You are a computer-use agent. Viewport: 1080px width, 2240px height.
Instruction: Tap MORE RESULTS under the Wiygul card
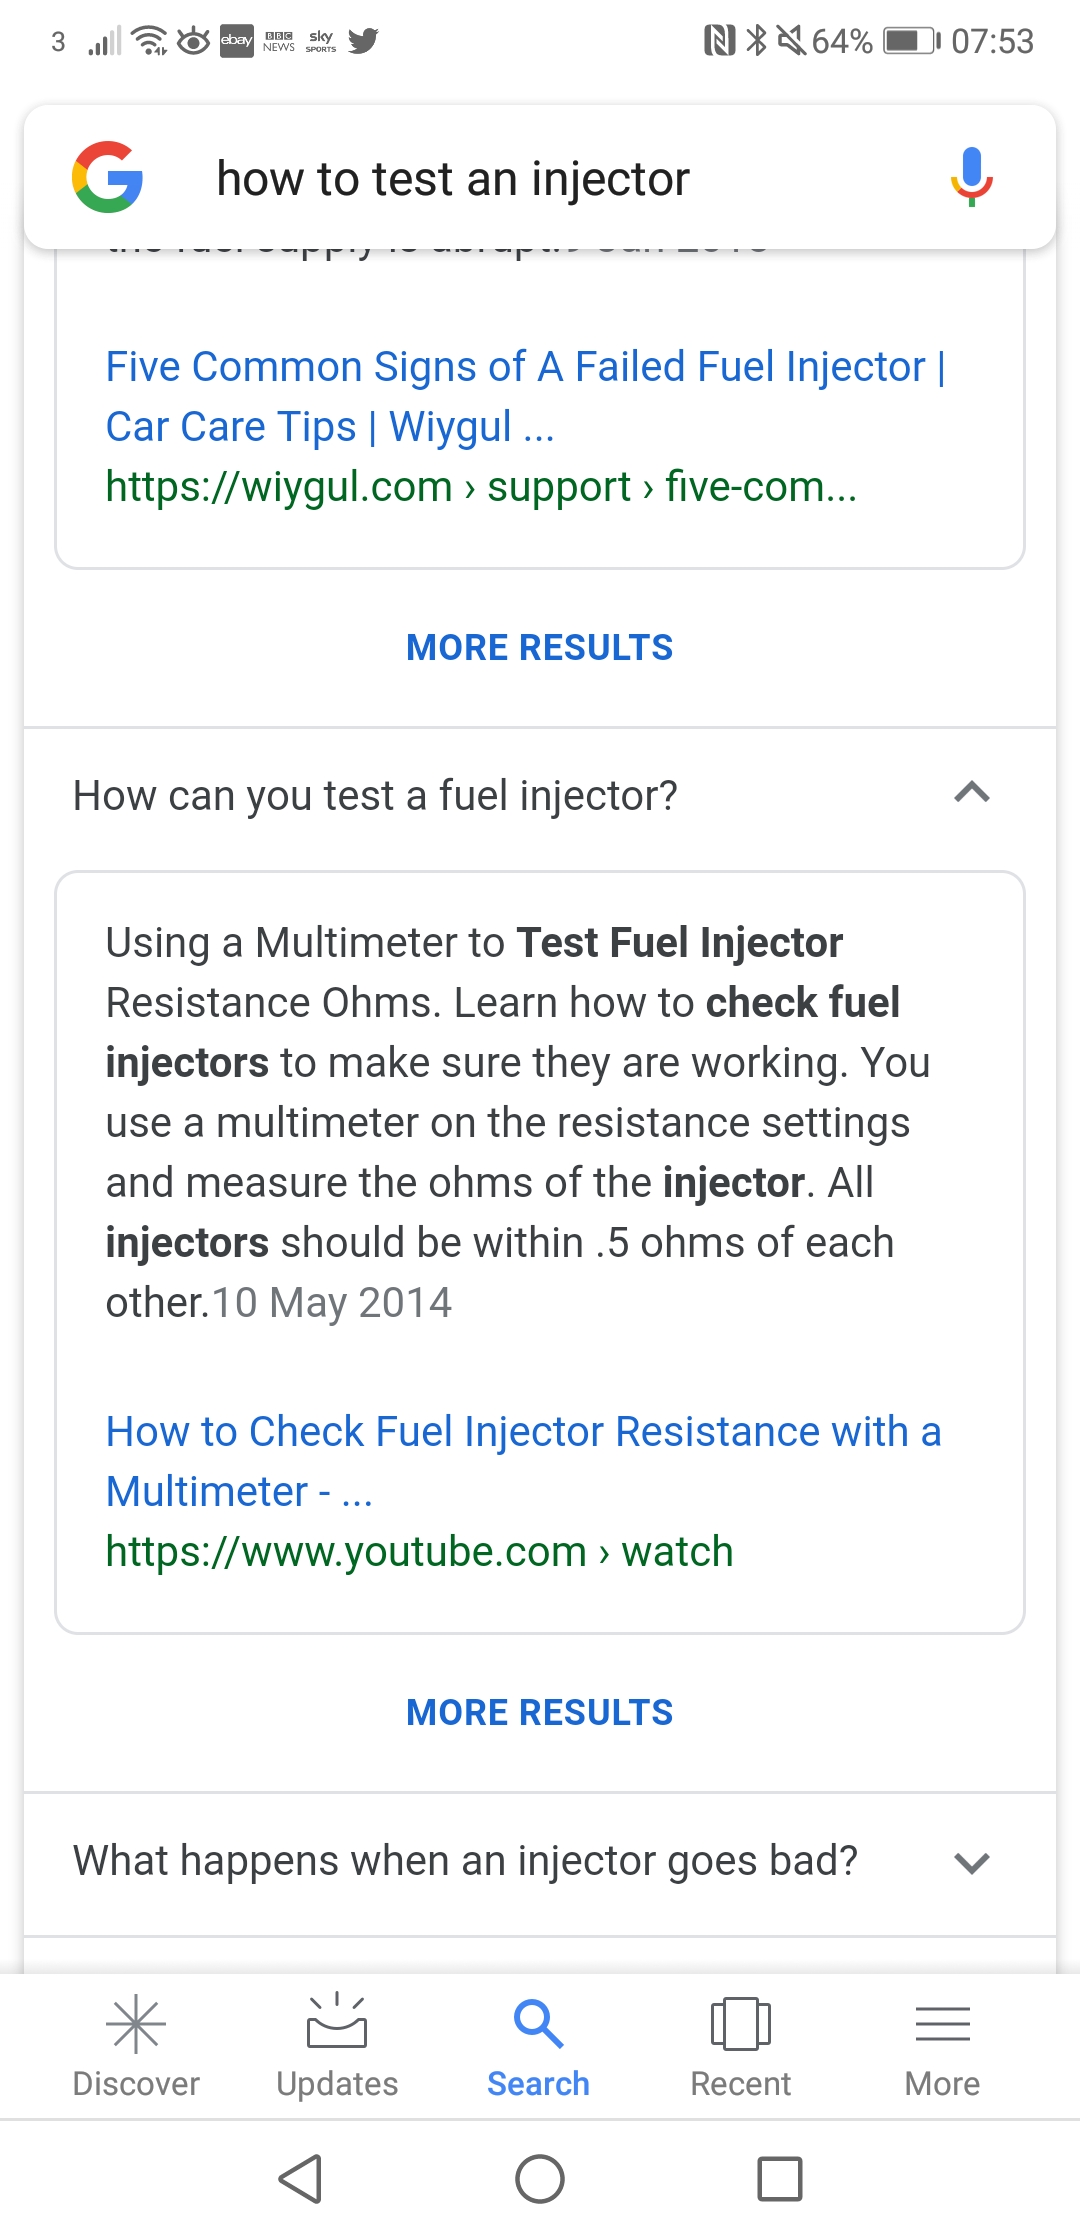539,648
